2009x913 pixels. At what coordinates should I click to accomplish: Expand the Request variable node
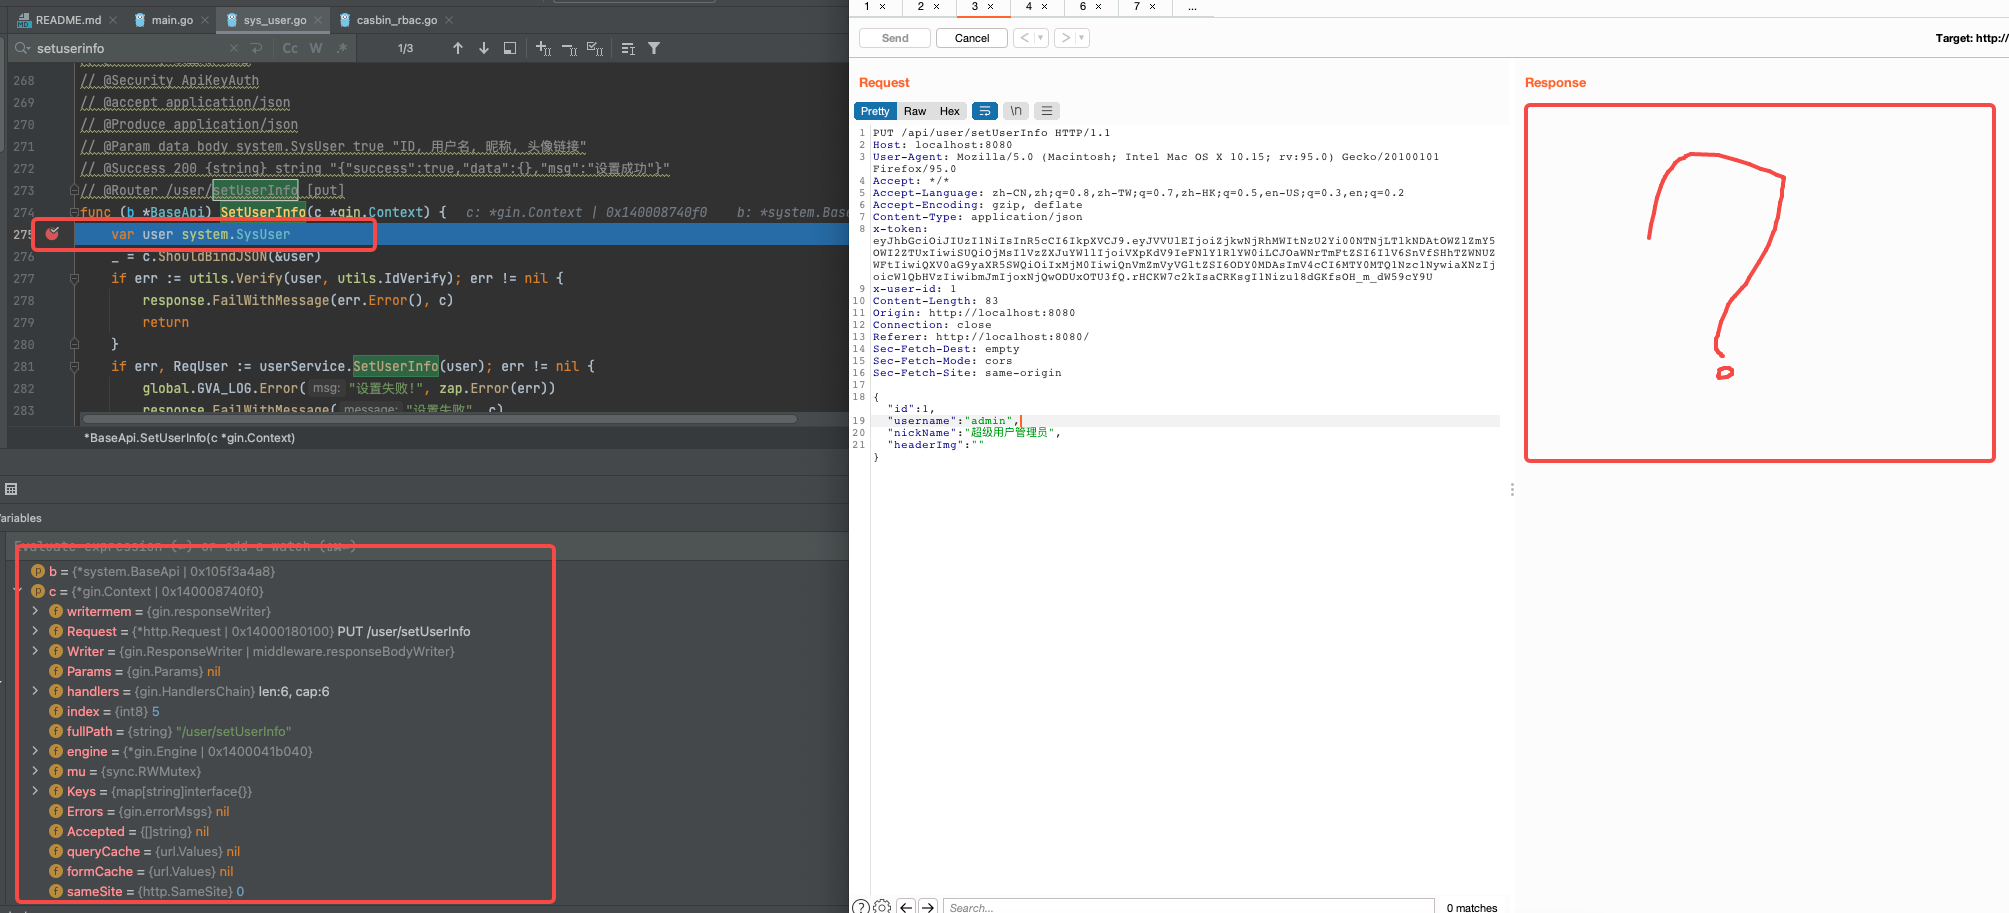pyautogui.click(x=35, y=631)
